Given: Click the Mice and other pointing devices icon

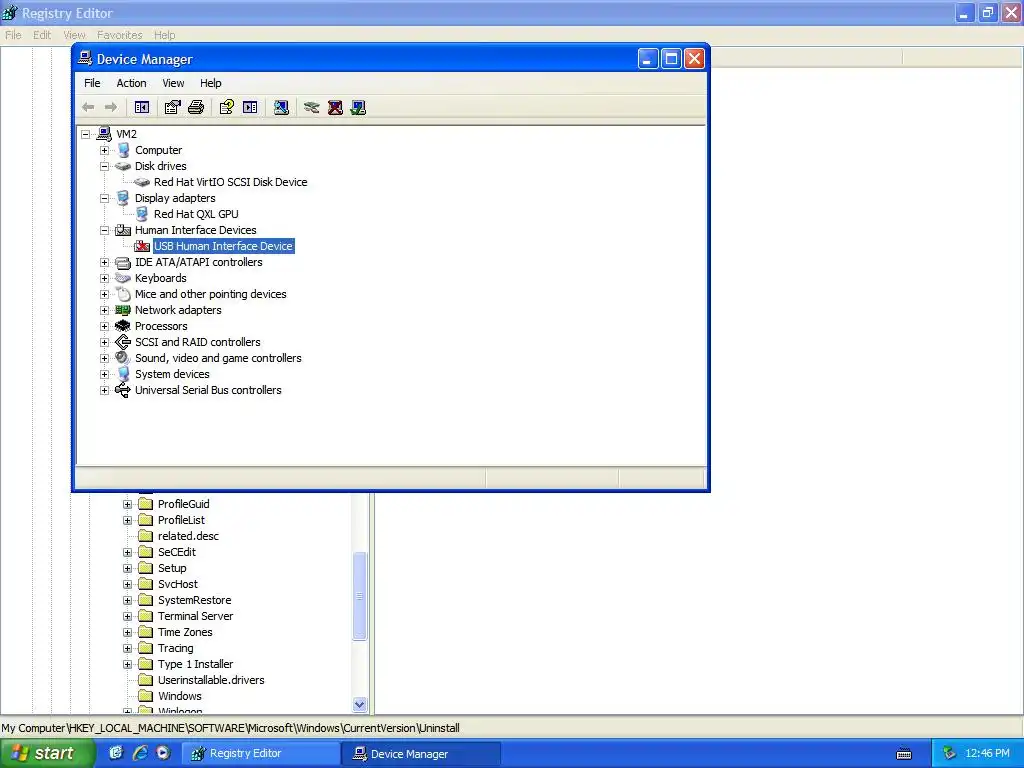Looking at the screenshot, I should 123,294.
